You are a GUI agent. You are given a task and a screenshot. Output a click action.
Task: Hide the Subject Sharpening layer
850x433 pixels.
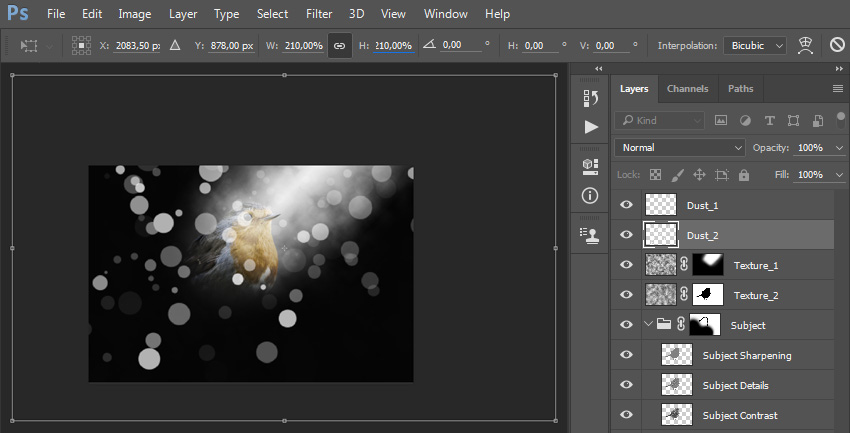point(626,354)
